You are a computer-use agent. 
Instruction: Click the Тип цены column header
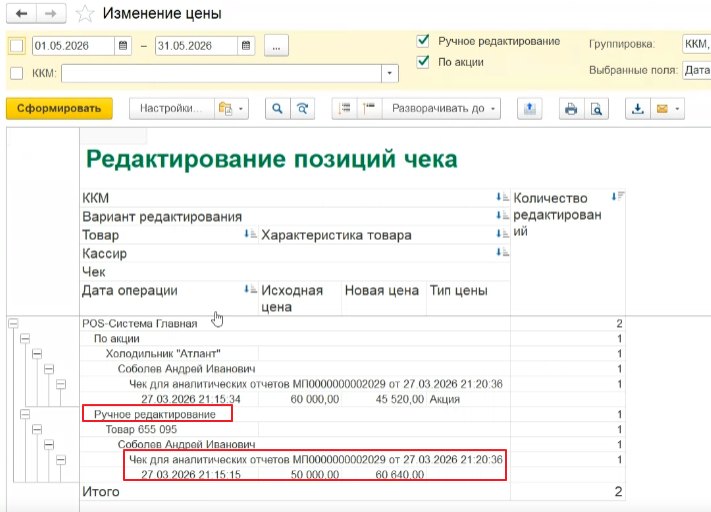click(468, 298)
